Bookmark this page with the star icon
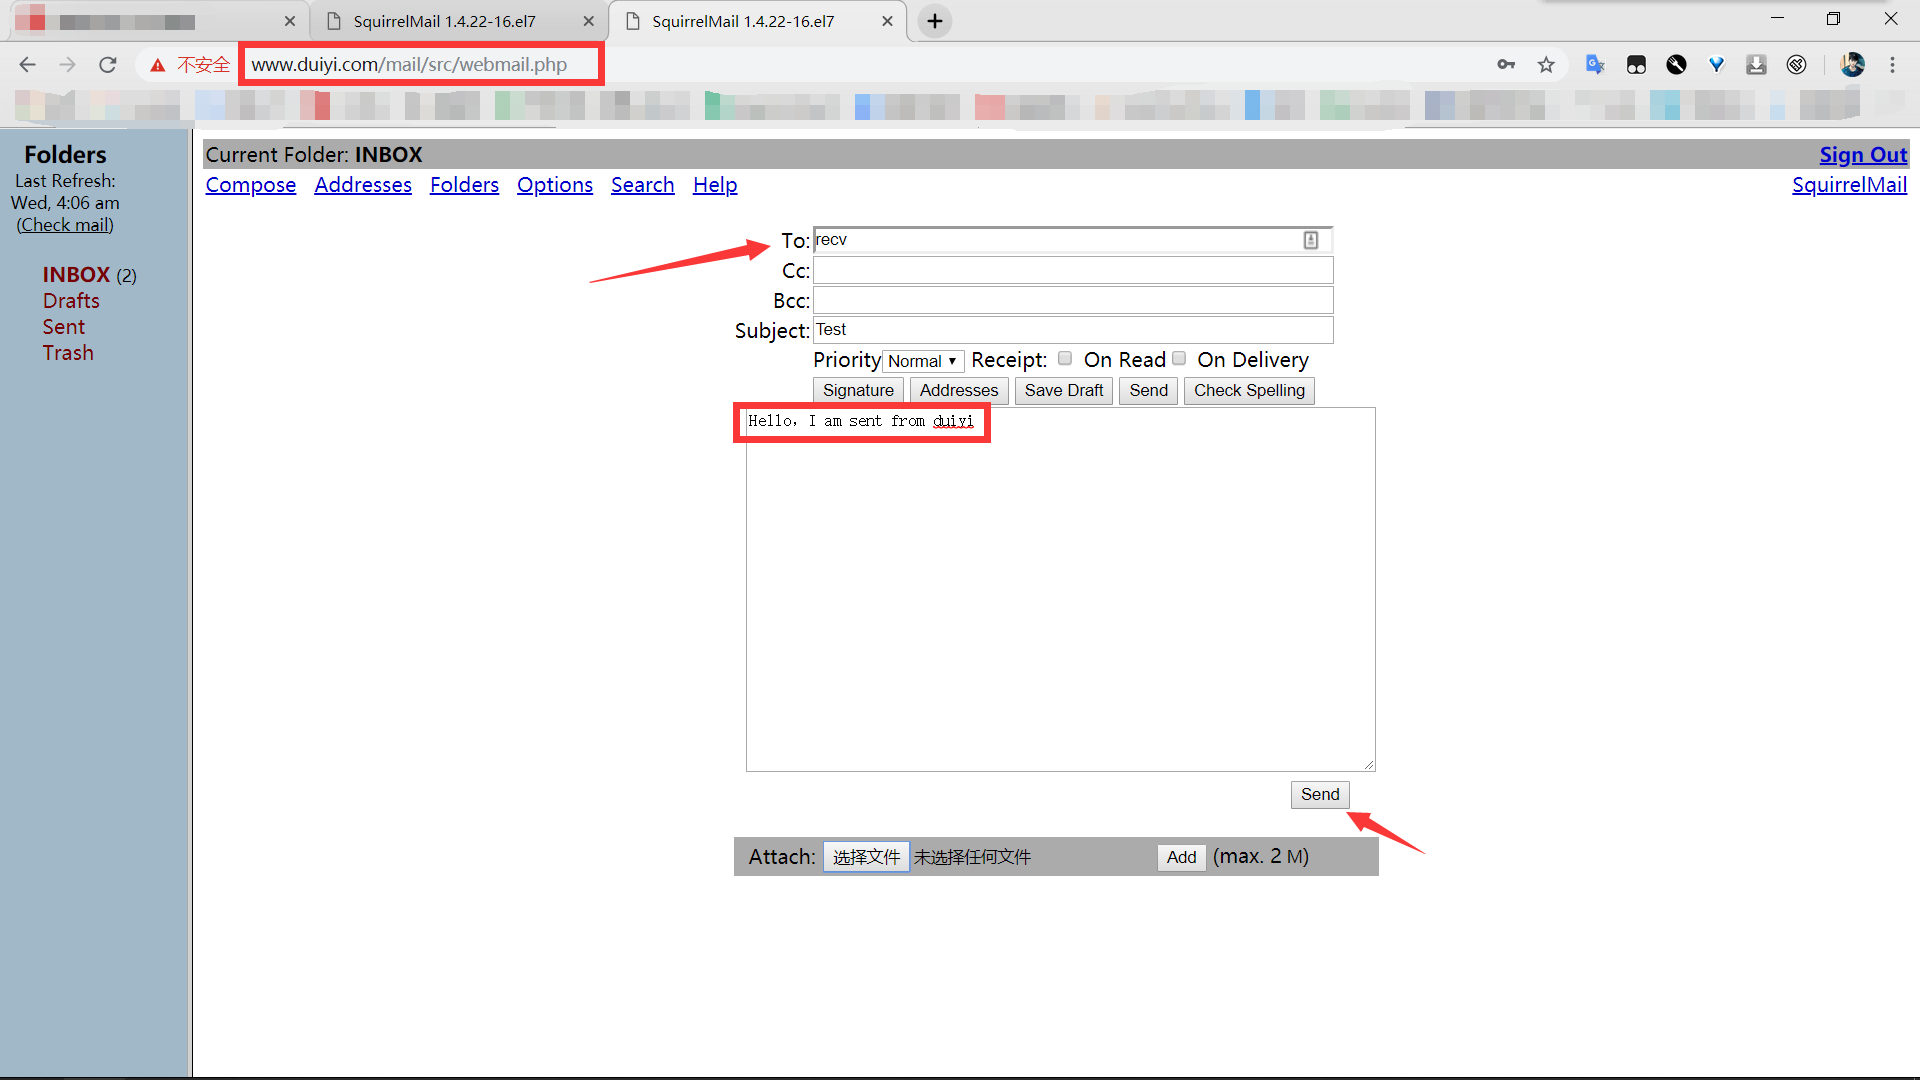The image size is (1920, 1080). point(1546,65)
